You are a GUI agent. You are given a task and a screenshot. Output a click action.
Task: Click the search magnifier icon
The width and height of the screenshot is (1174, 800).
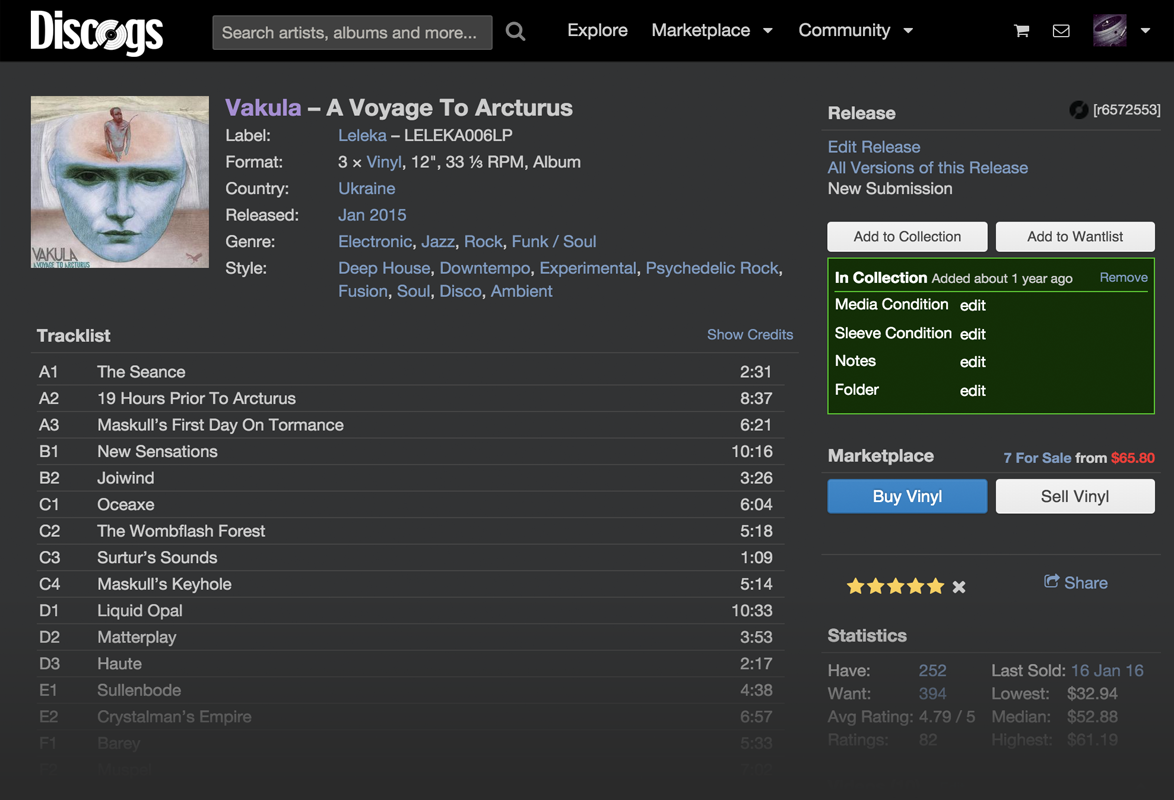515,31
